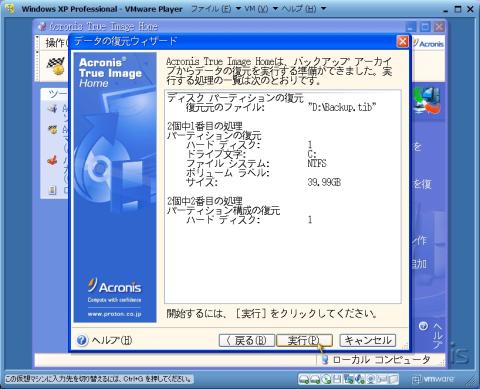Image resolution: width=480 pixels, height=389 pixels.
Task: Click the ローカル コンピュータ status bar entry
Action: pyautogui.click(x=381, y=360)
